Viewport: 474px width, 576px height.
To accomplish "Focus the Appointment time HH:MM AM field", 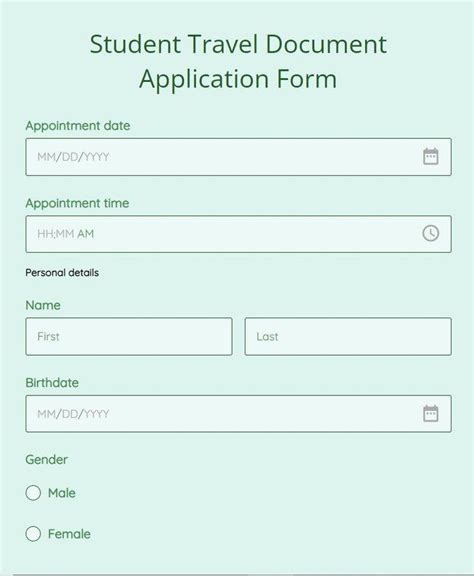I will point(238,234).
